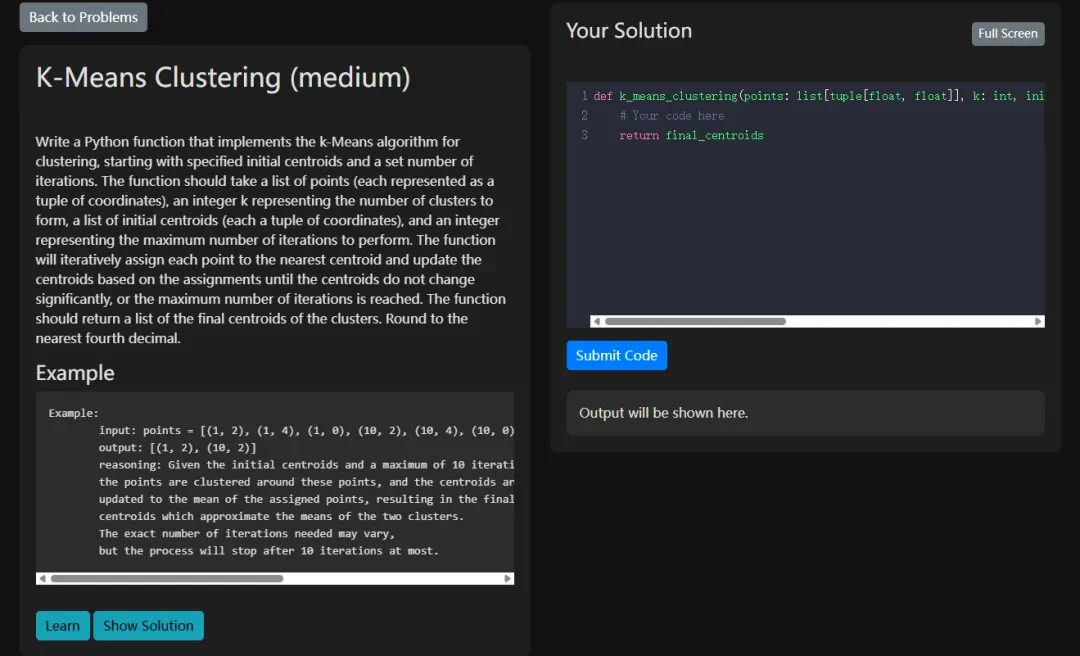Click the '# Your code here' comment line
The height and width of the screenshot is (656, 1080).
point(678,116)
